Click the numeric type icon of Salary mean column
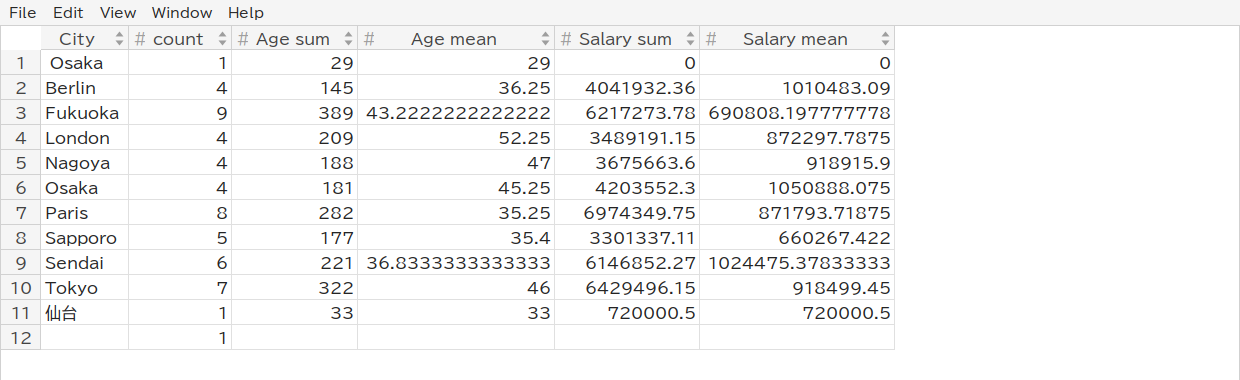 711,39
